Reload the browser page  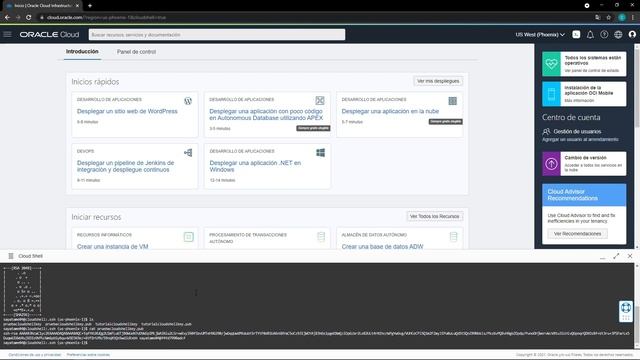pos(29,18)
